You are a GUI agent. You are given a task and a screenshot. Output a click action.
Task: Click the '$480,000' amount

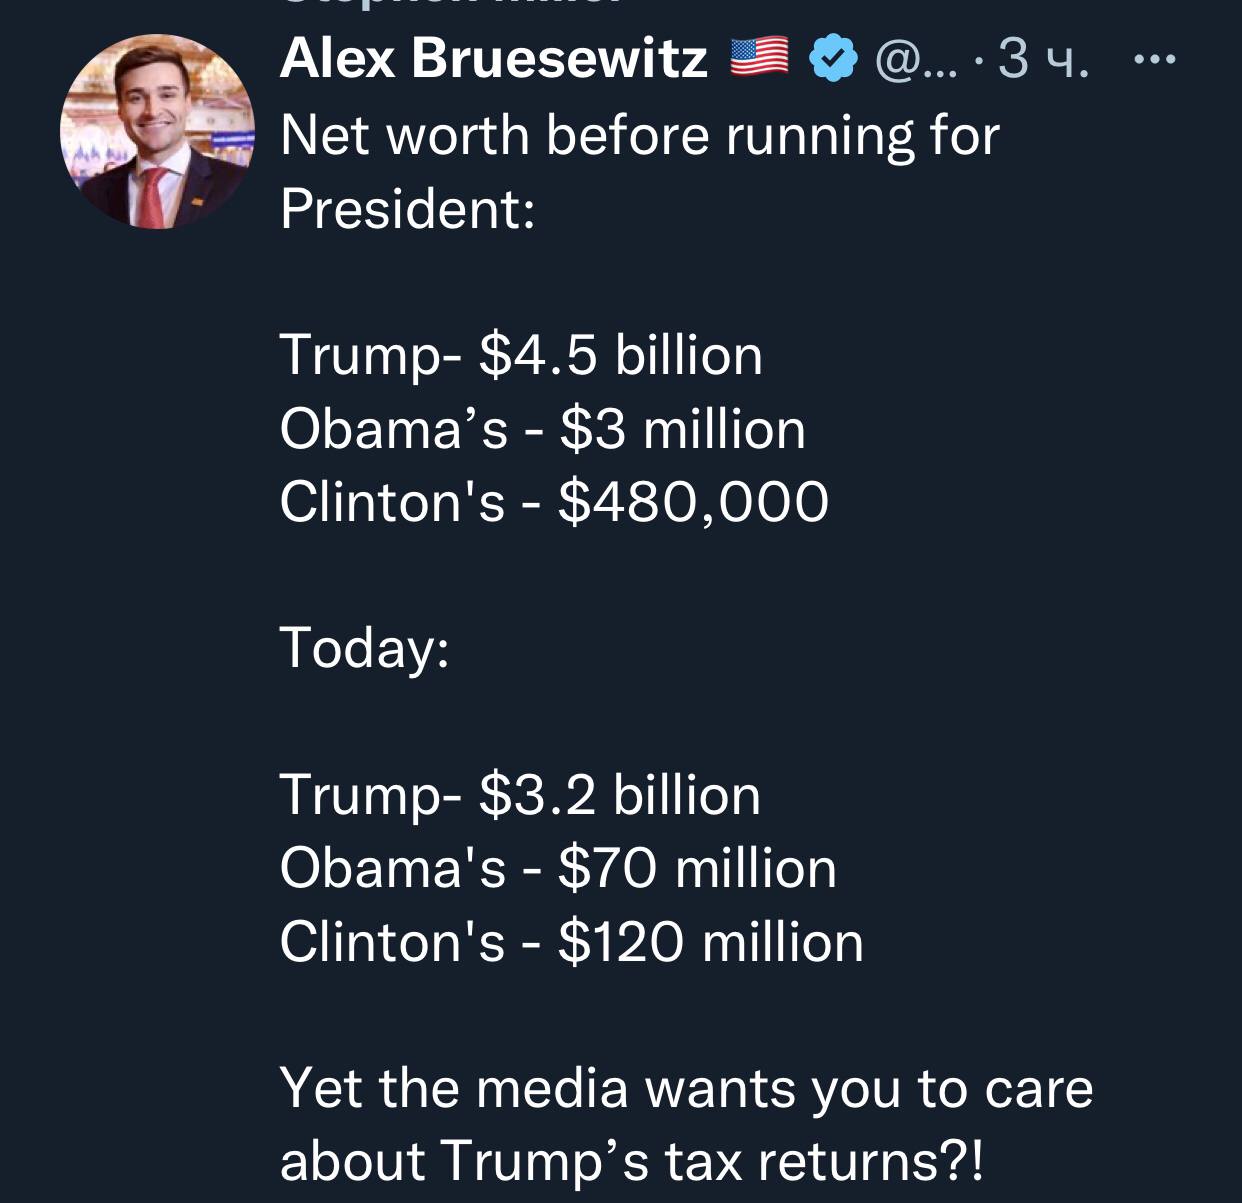(693, 502)
